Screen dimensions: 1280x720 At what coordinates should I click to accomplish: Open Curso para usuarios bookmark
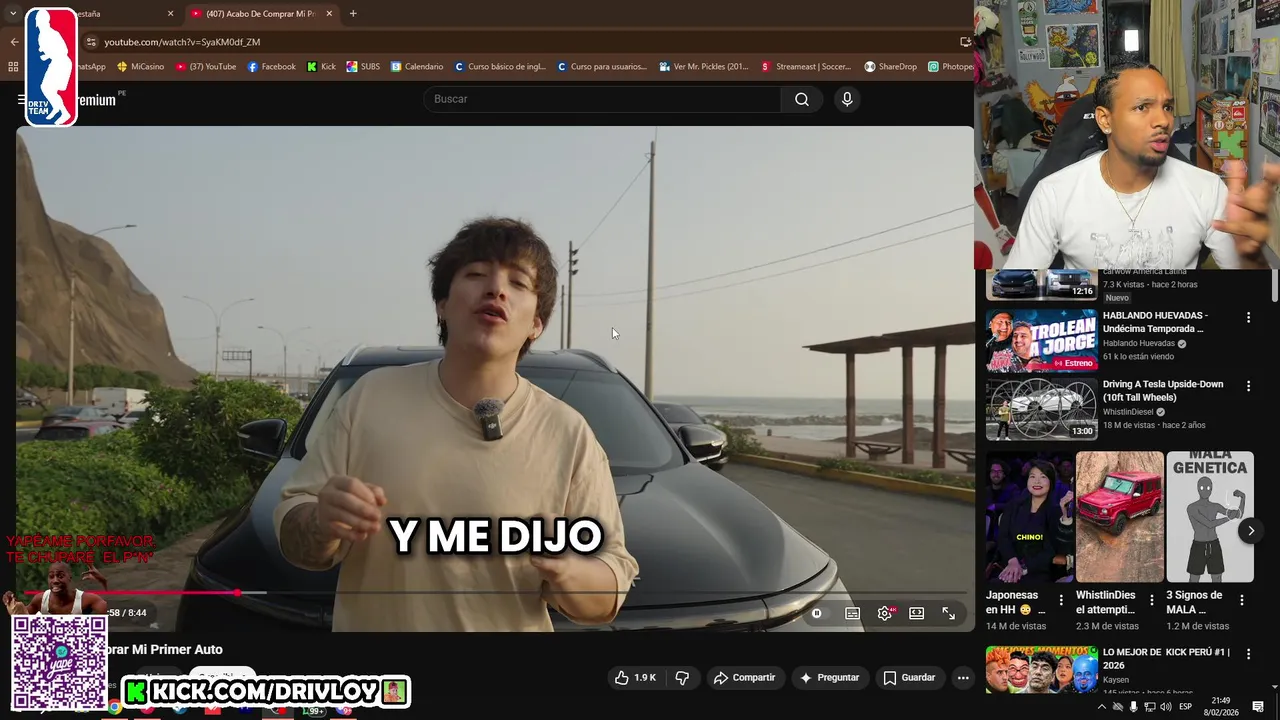602,67
